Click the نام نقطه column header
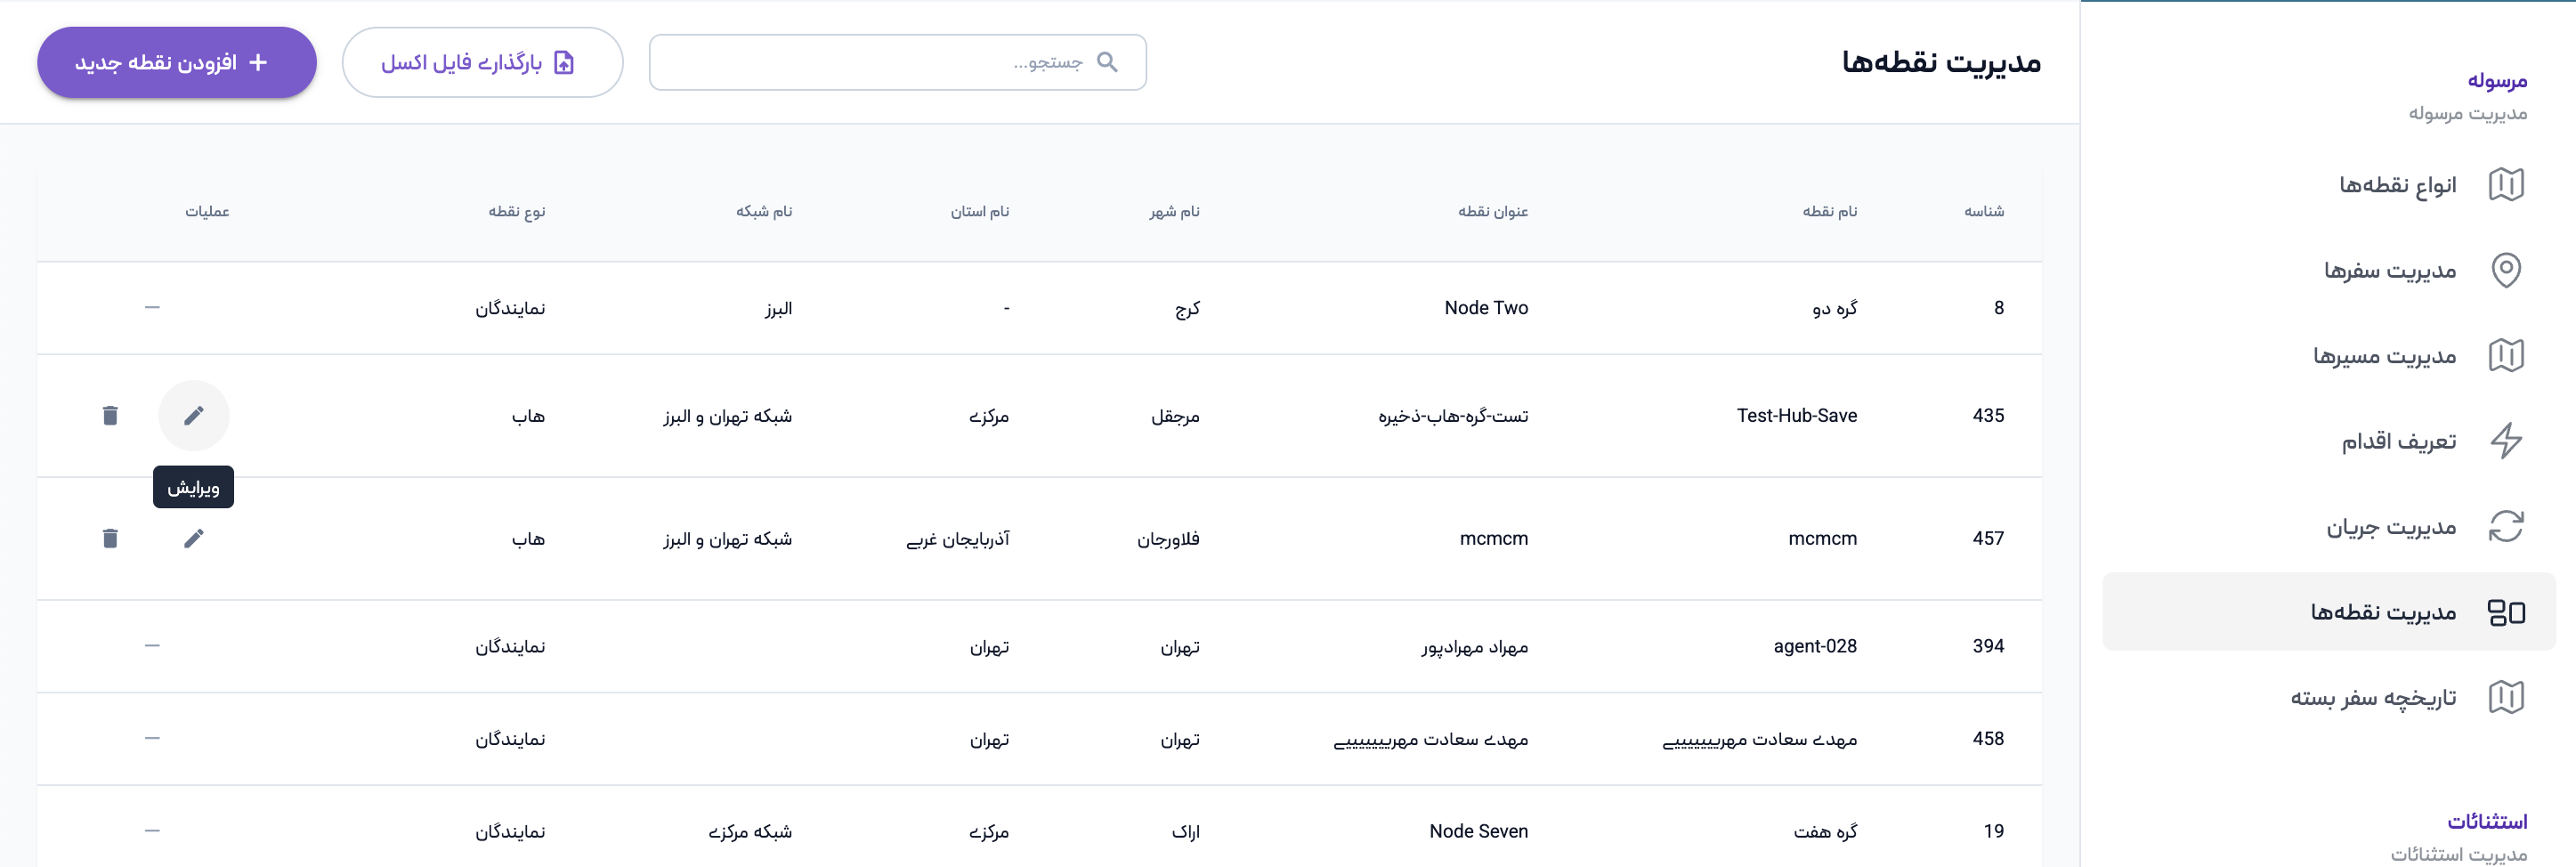2576x867 pixels. (1829, 211)
